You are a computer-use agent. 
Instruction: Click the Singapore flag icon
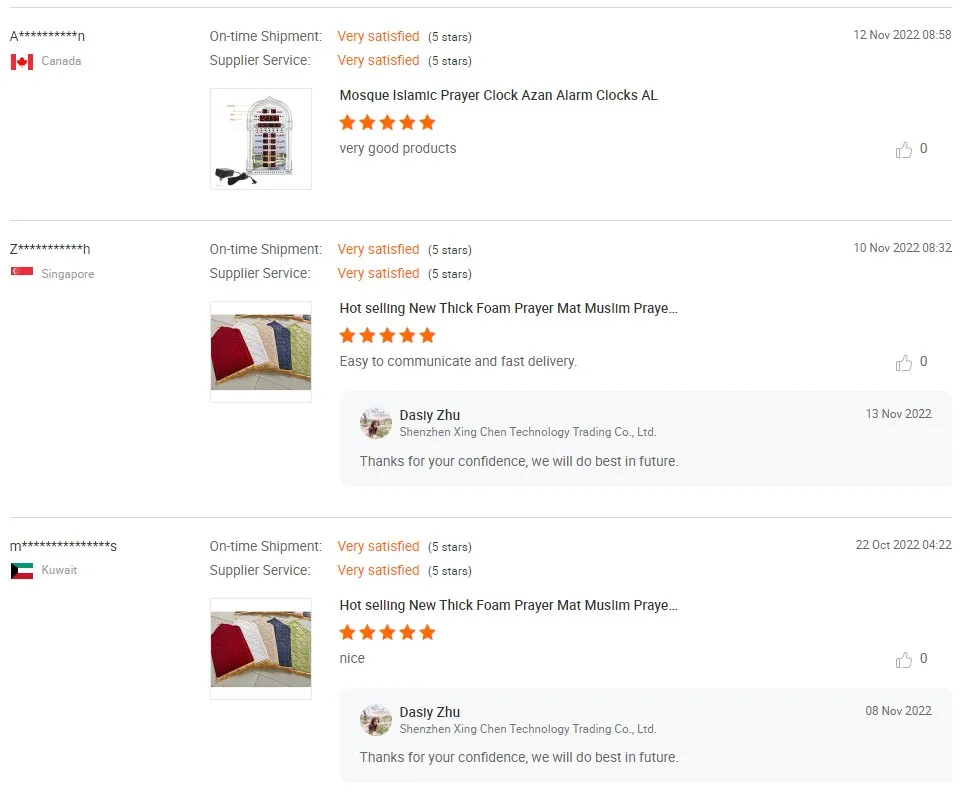click(22, 273)
